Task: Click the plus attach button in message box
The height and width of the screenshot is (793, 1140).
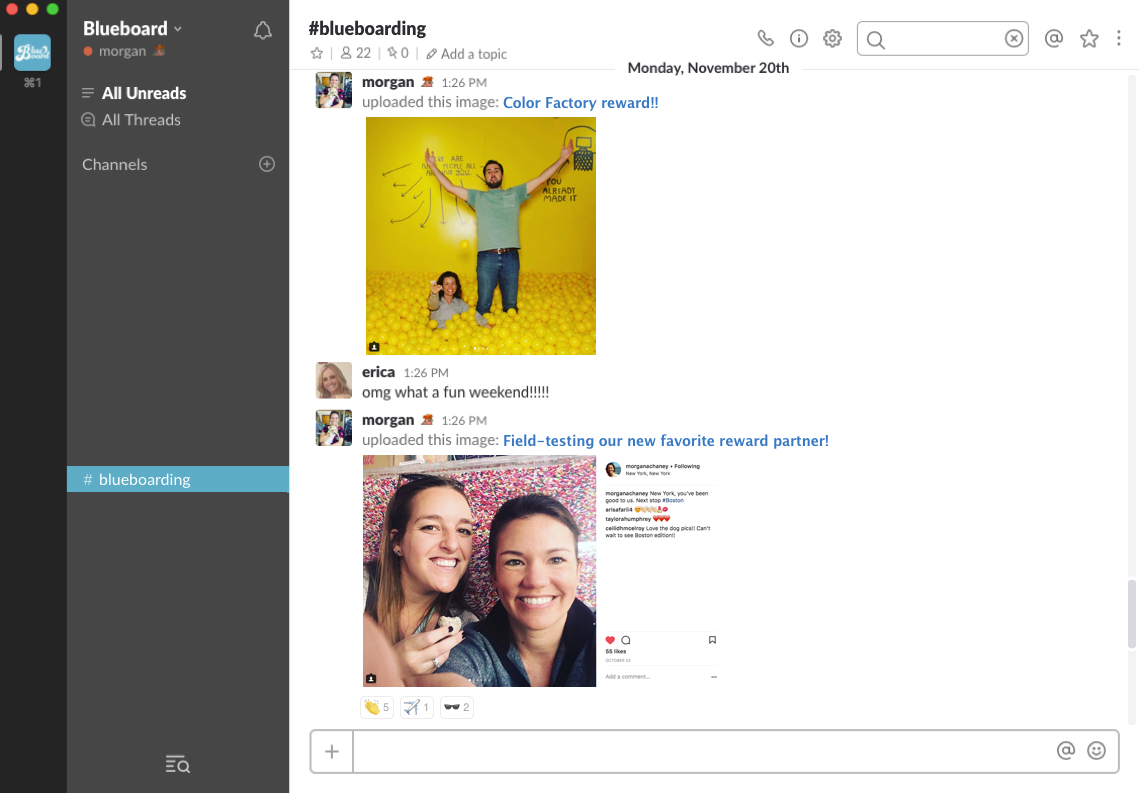Action: point(332,751)
